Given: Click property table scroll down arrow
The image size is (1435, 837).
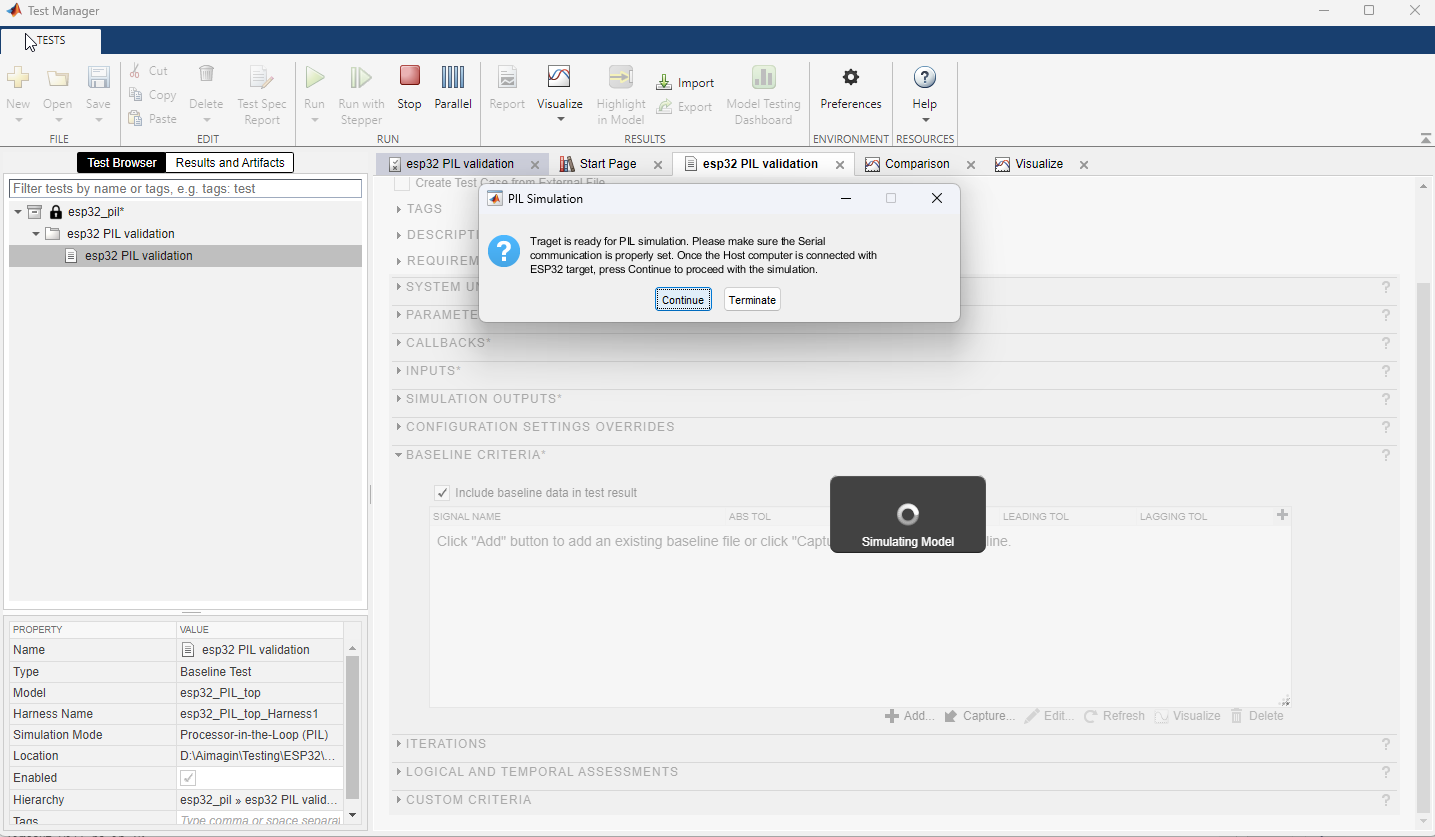Looking at the screenshot, I should tap(351, 815).
